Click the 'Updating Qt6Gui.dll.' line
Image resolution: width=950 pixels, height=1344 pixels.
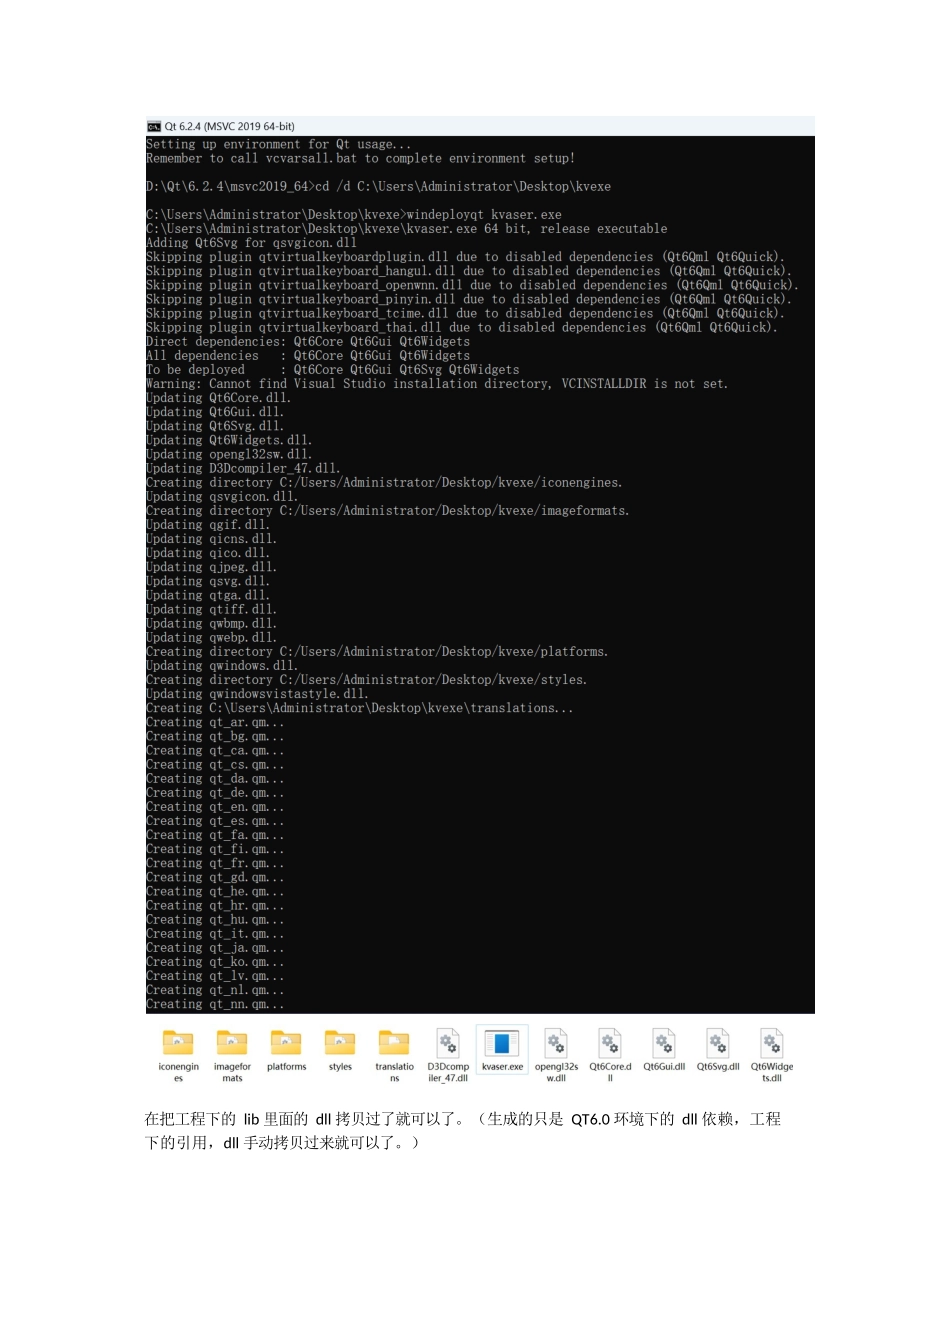[215, 412]
